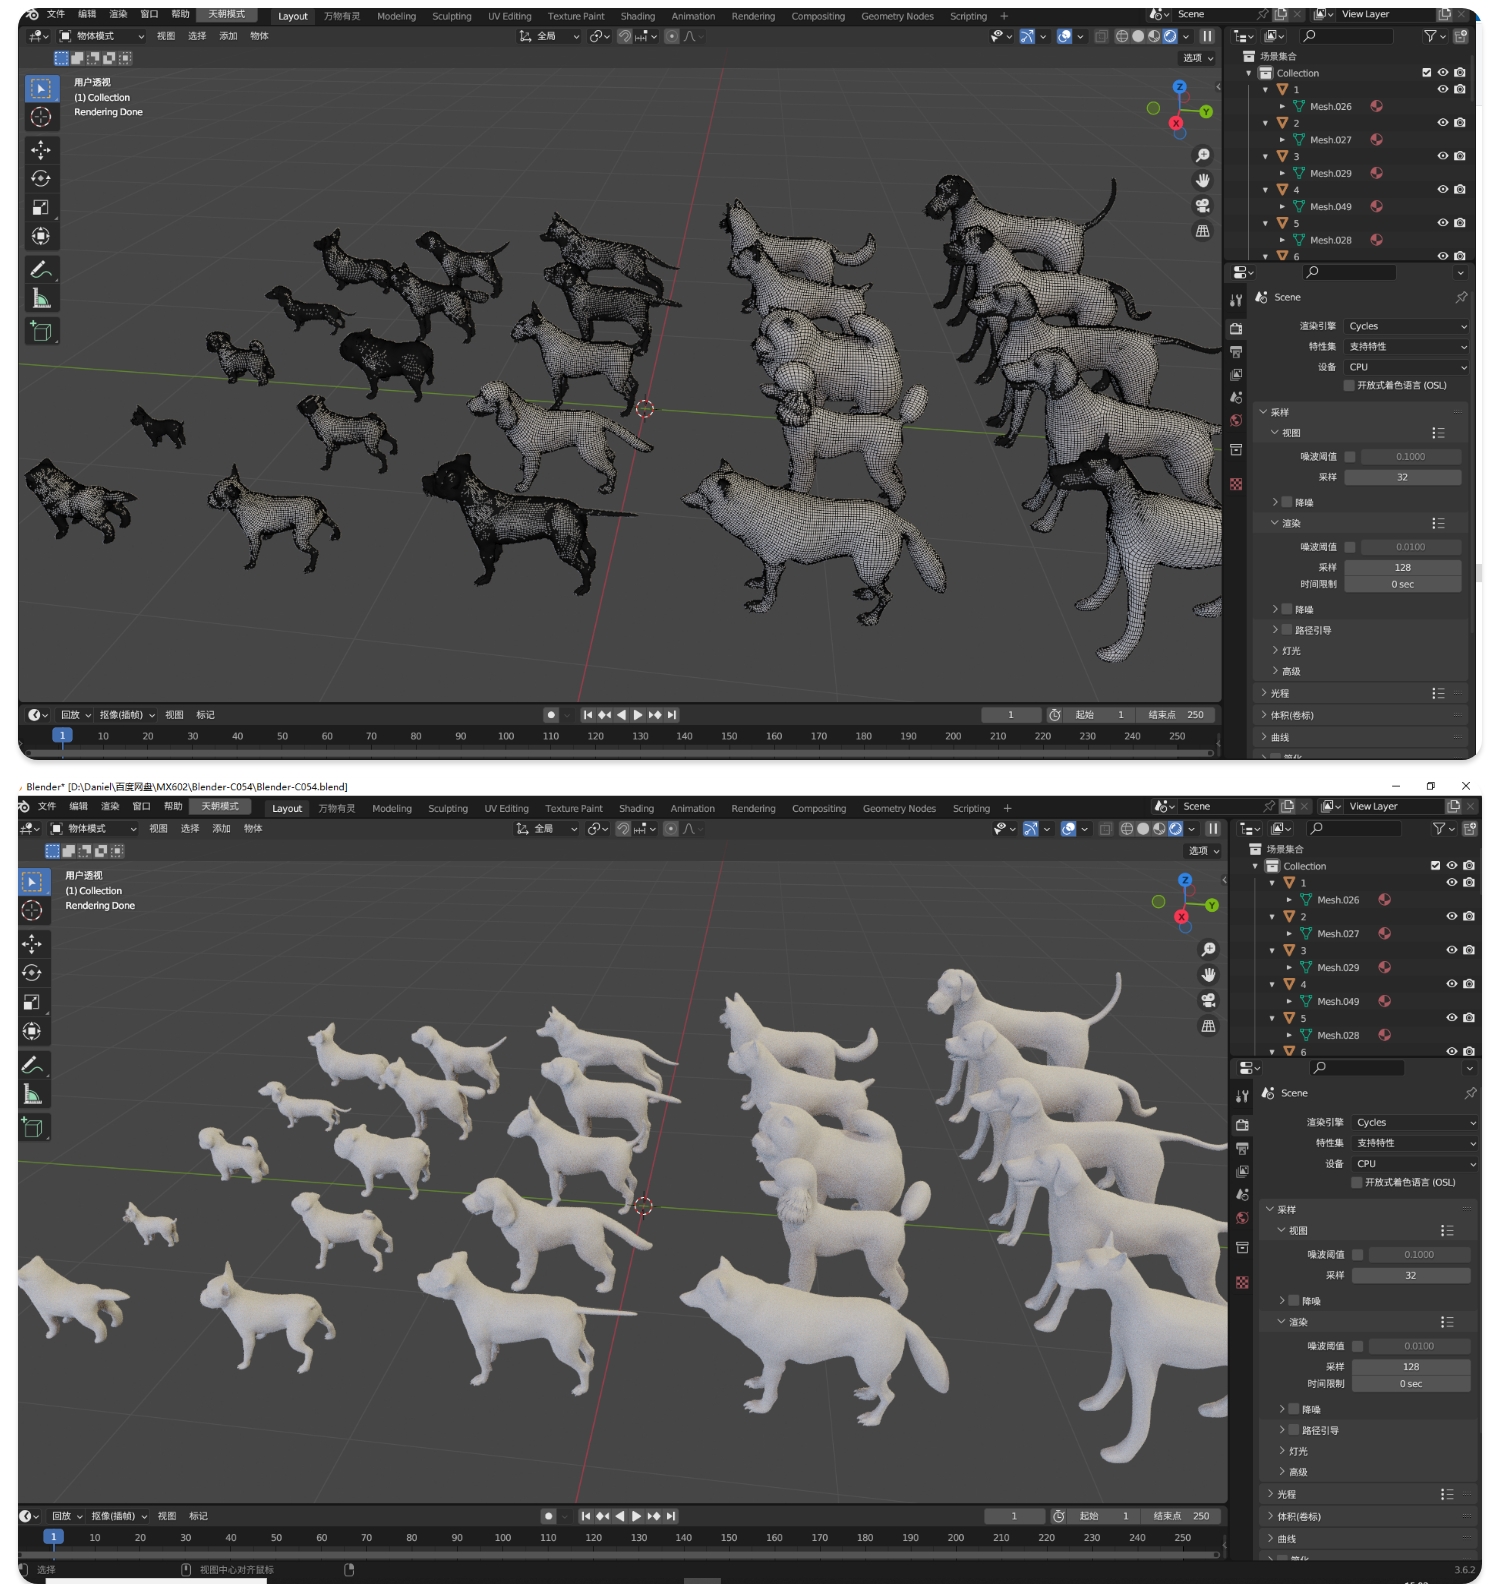Select the Add Cube tool in upper window
Viewport: 1500px width, 1584px height.
pos(41,331)
